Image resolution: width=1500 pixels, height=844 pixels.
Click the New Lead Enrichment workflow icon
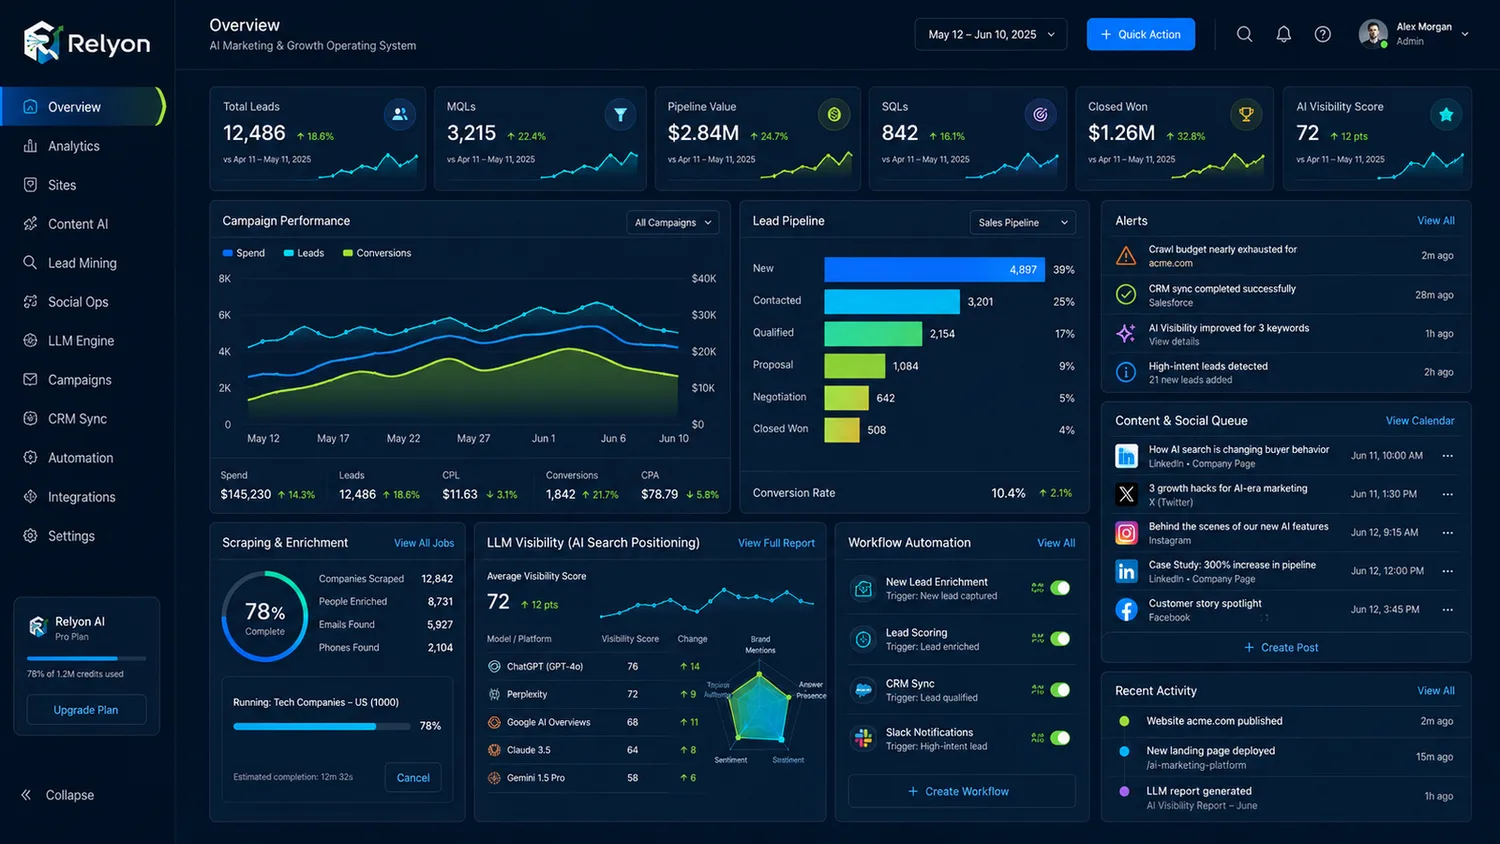tap(863, 588)
